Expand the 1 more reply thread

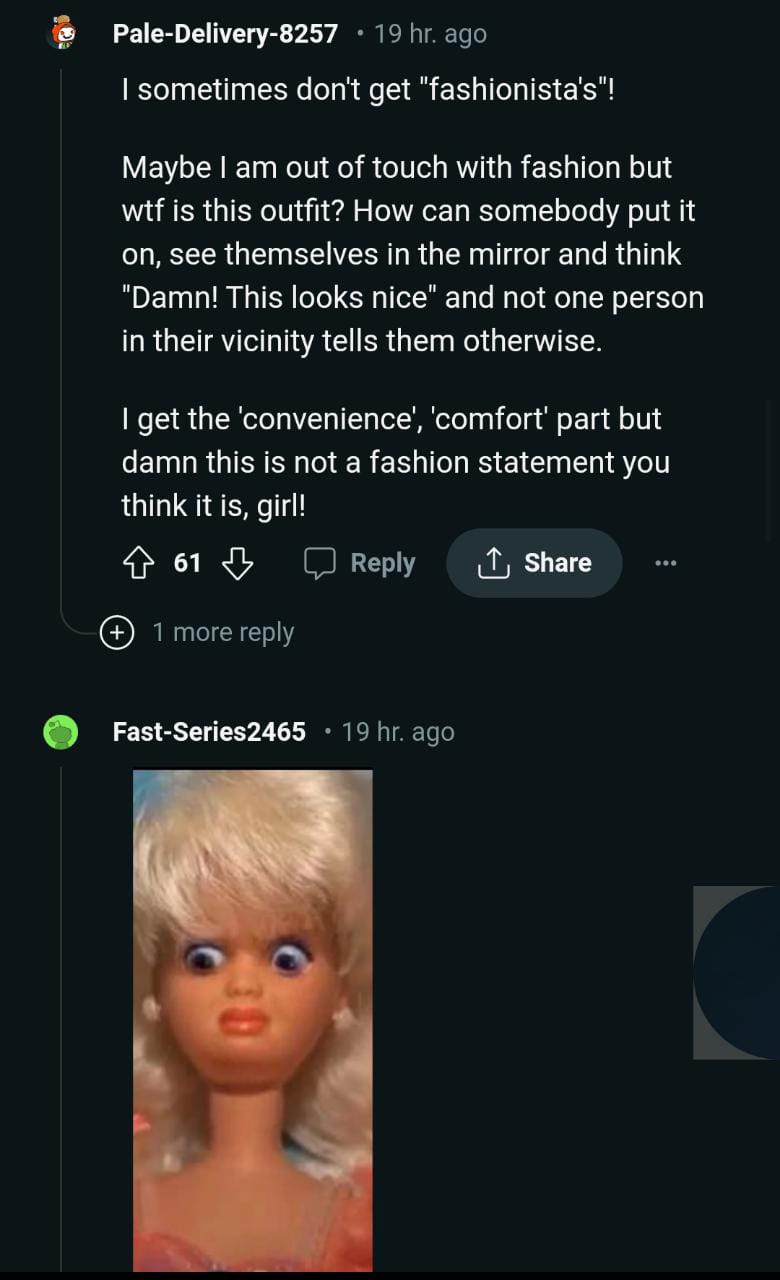pos(223,633)
